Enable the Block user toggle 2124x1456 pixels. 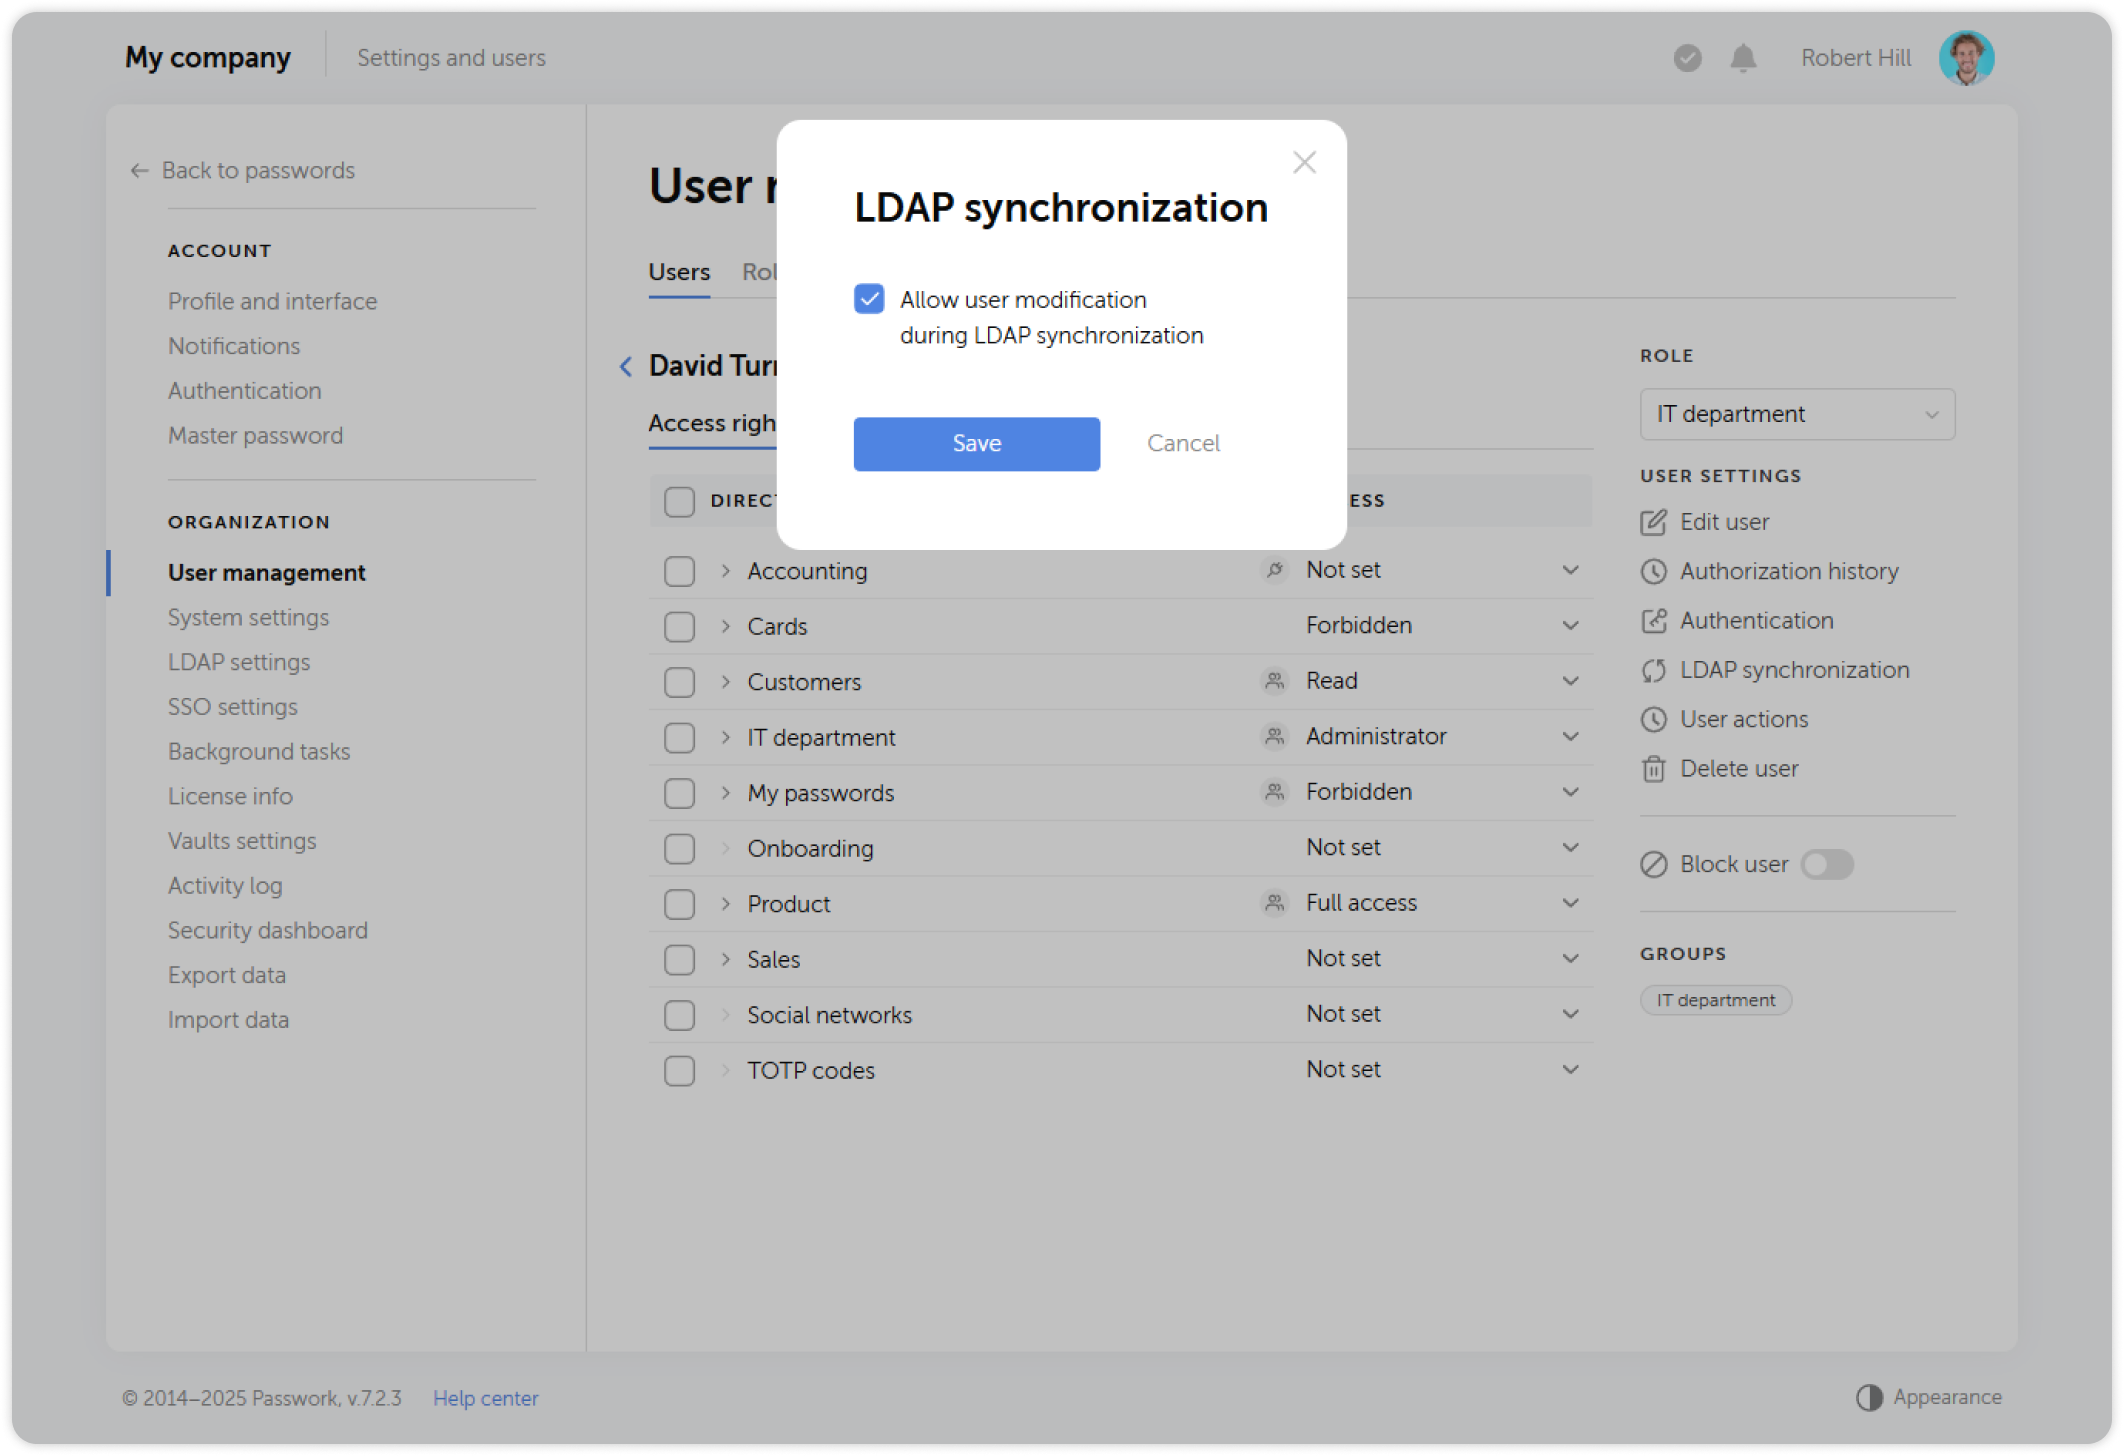(1827, 864)
